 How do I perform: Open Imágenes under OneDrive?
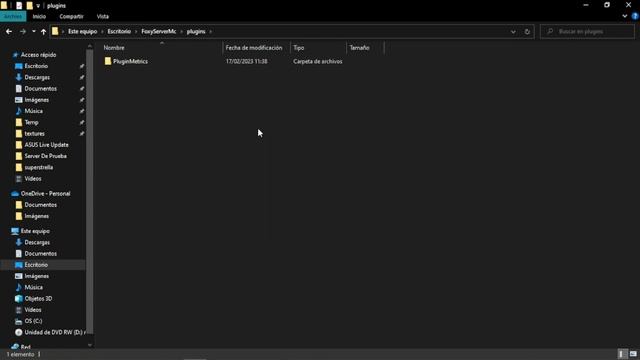point(36,216)
